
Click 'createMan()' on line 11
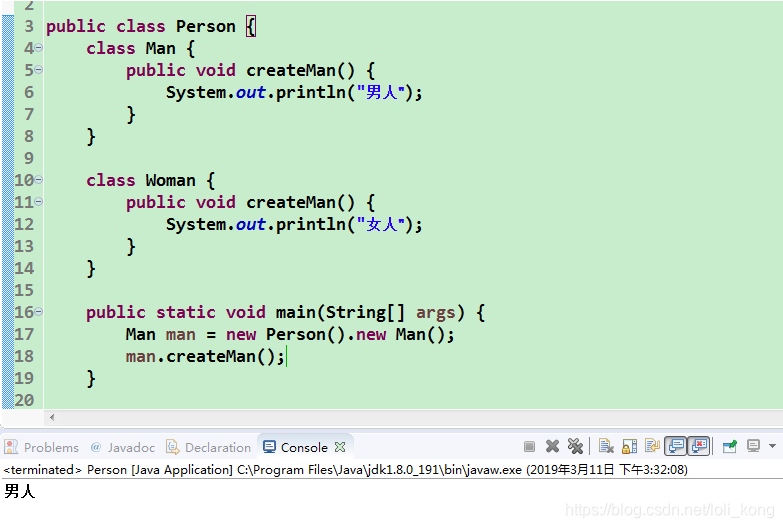point(301,202)
